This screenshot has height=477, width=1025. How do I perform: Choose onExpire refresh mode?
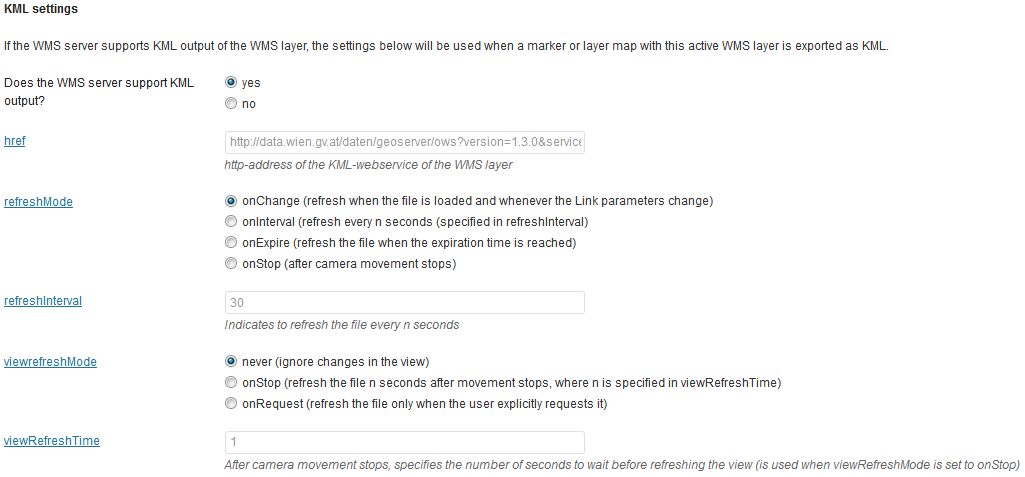[x=230, y=242]
